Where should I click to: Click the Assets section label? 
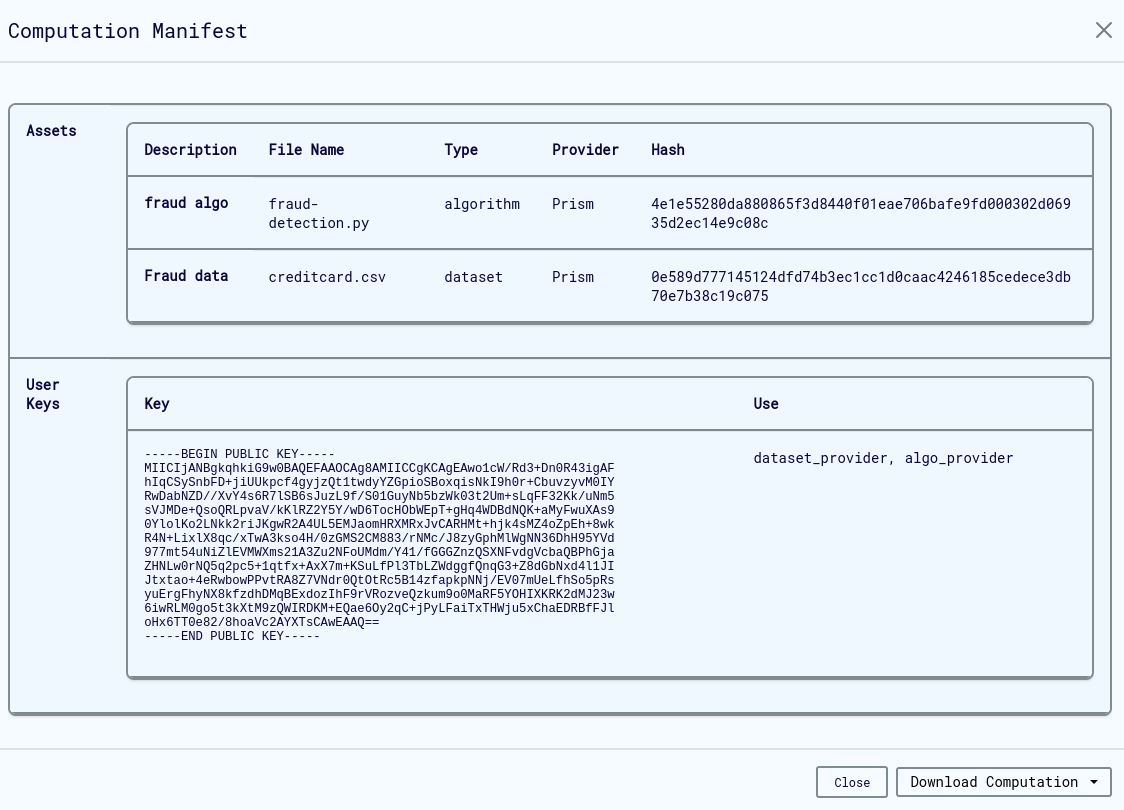point(51,130)
